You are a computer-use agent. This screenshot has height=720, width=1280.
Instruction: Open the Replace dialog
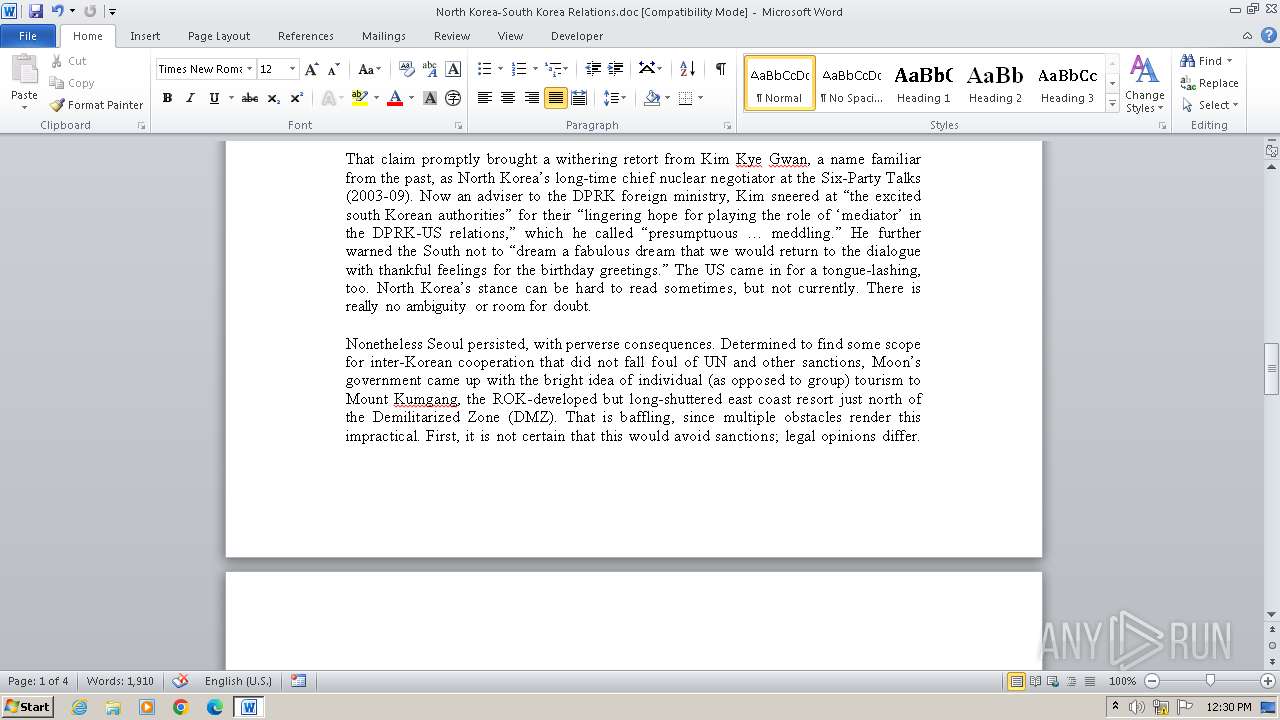click(x=1209, y=83)
